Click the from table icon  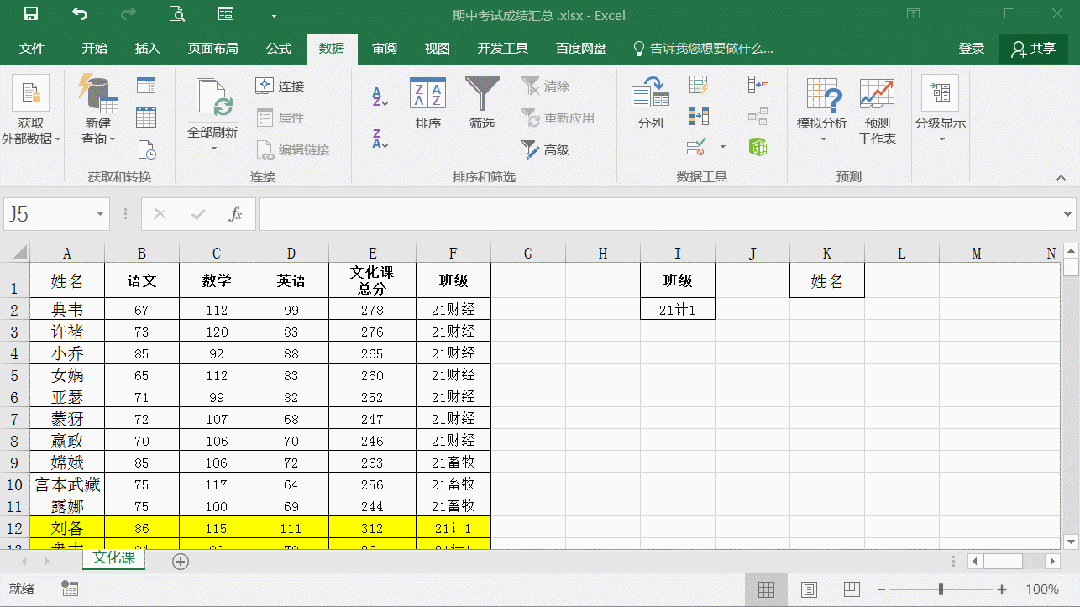click(x=146, y=117)
